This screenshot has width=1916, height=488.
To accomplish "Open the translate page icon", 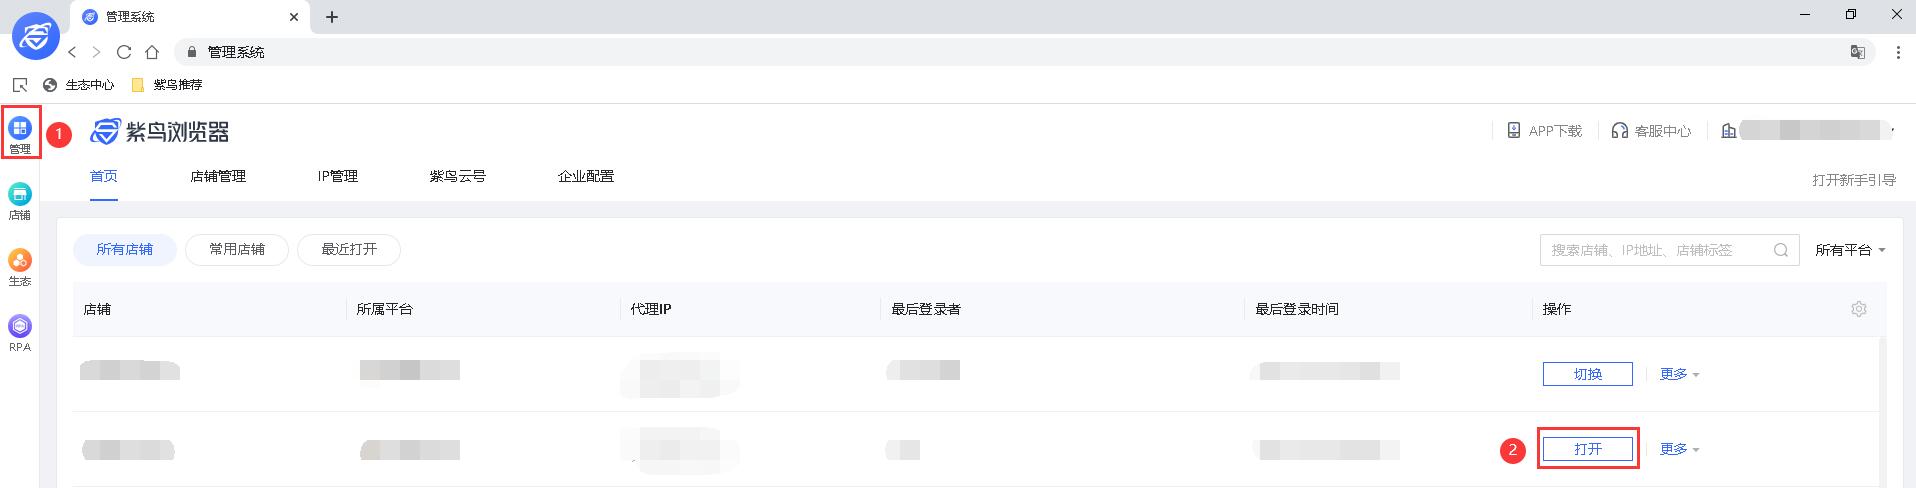I will pos(1857,52).
